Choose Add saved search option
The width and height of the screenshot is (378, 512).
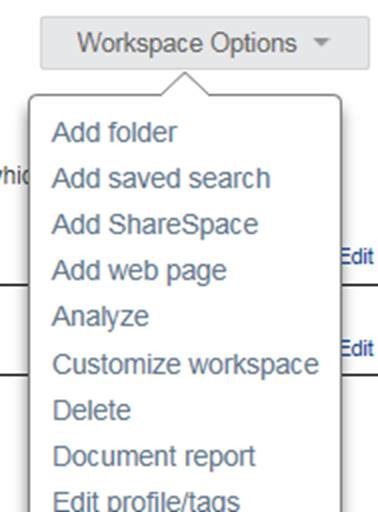coord(161,178)
